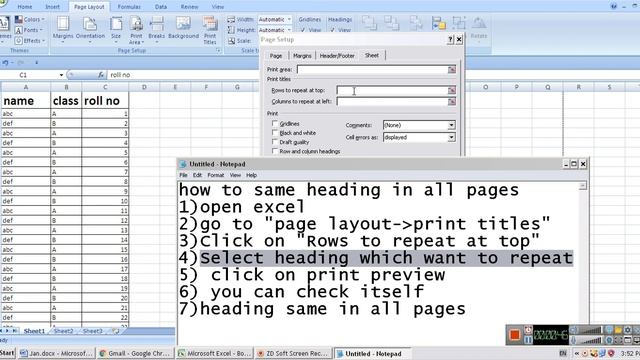This screenshot has width=640, height=360.
Task: Switch to the Insert ribbon tab
Action: (x=52, y=7)
